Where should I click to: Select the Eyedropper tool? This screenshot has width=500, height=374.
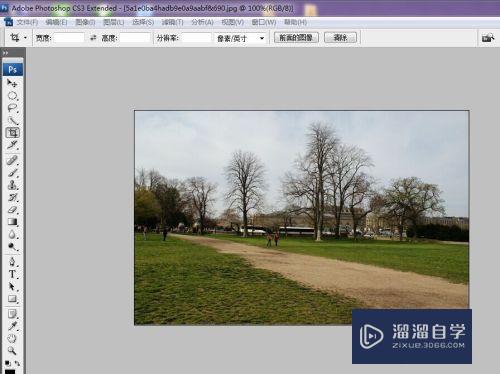click(x=12, y=326)
